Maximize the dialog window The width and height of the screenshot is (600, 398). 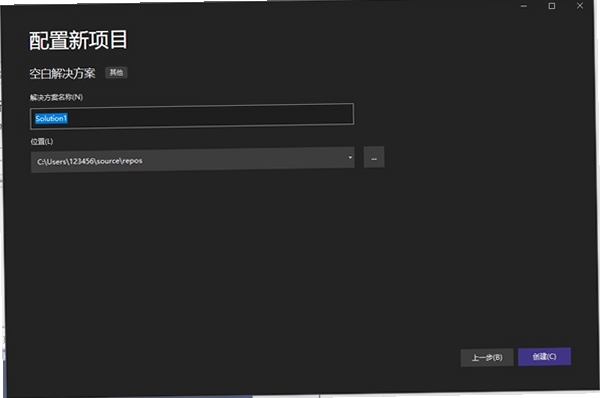[x=552, y=6]
